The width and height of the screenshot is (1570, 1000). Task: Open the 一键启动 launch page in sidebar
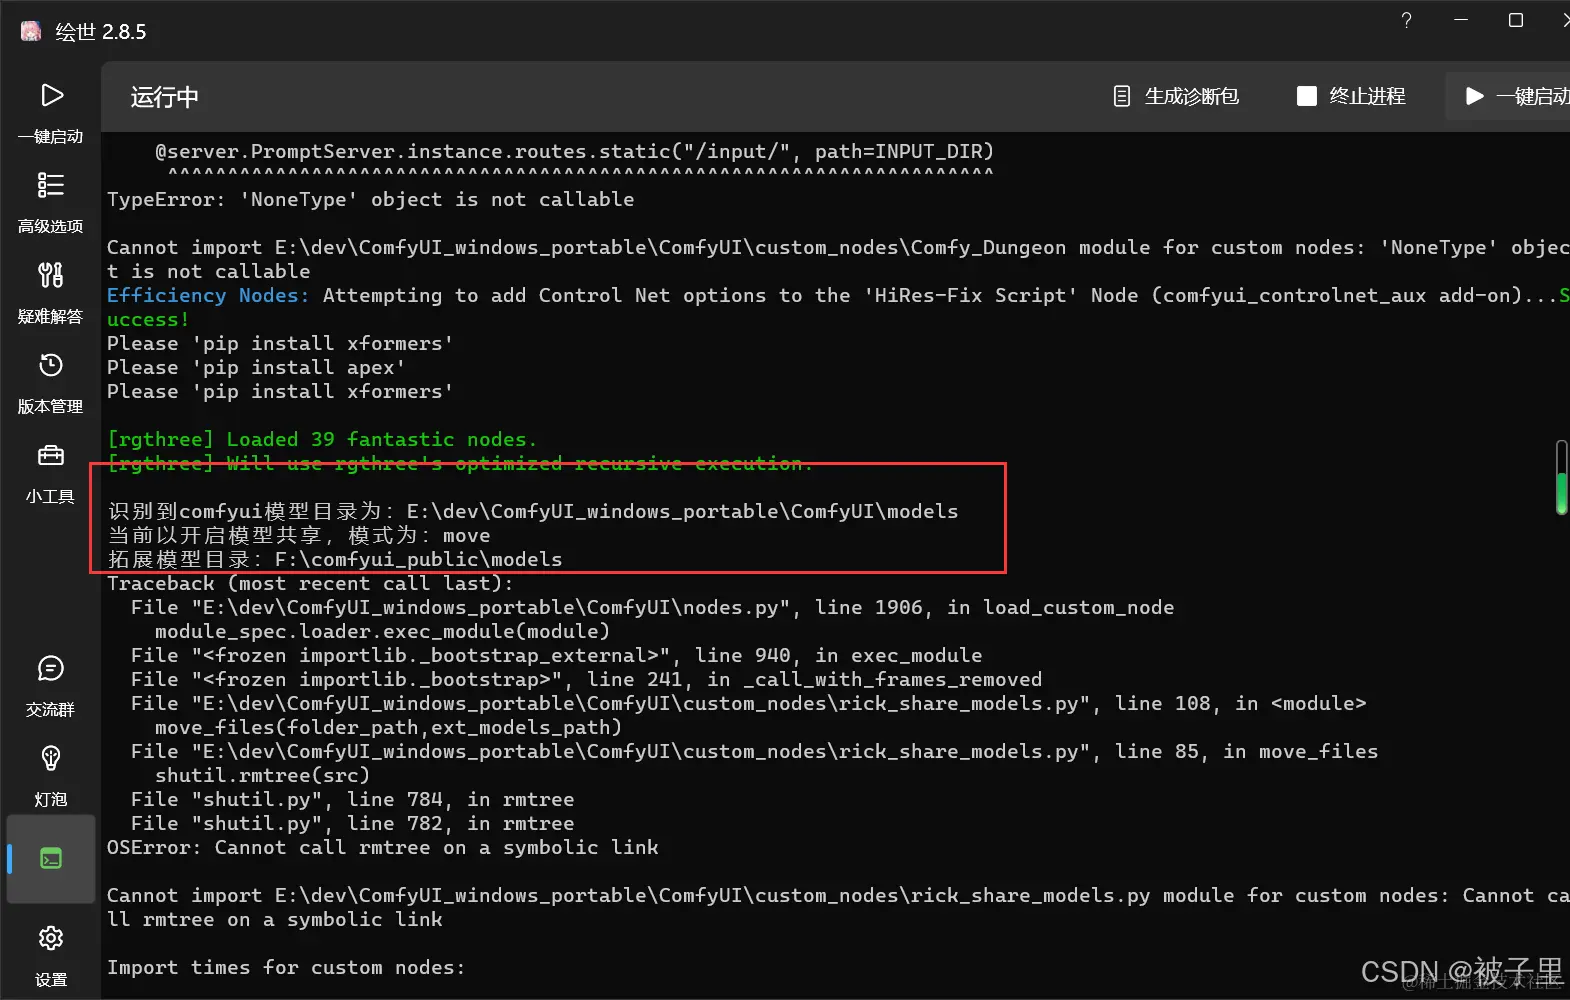pyautogui.click(x=50, y=112)
